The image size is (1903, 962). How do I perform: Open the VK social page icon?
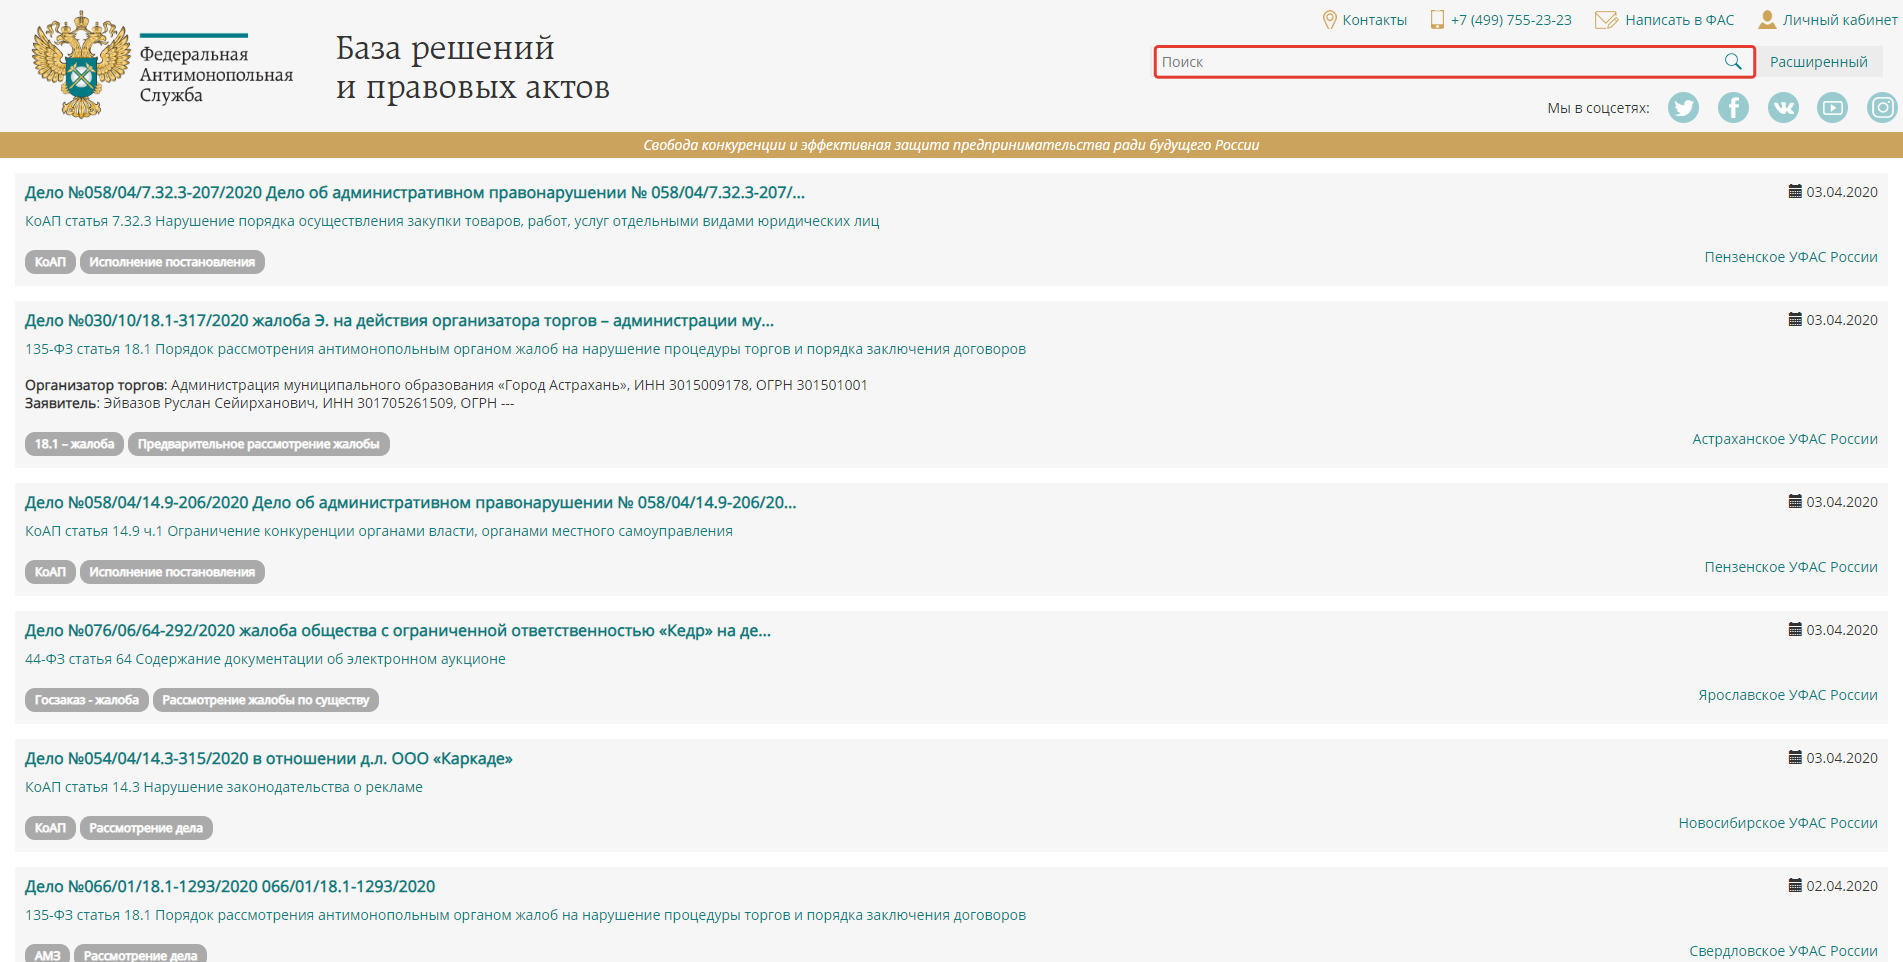(1783, 107)
